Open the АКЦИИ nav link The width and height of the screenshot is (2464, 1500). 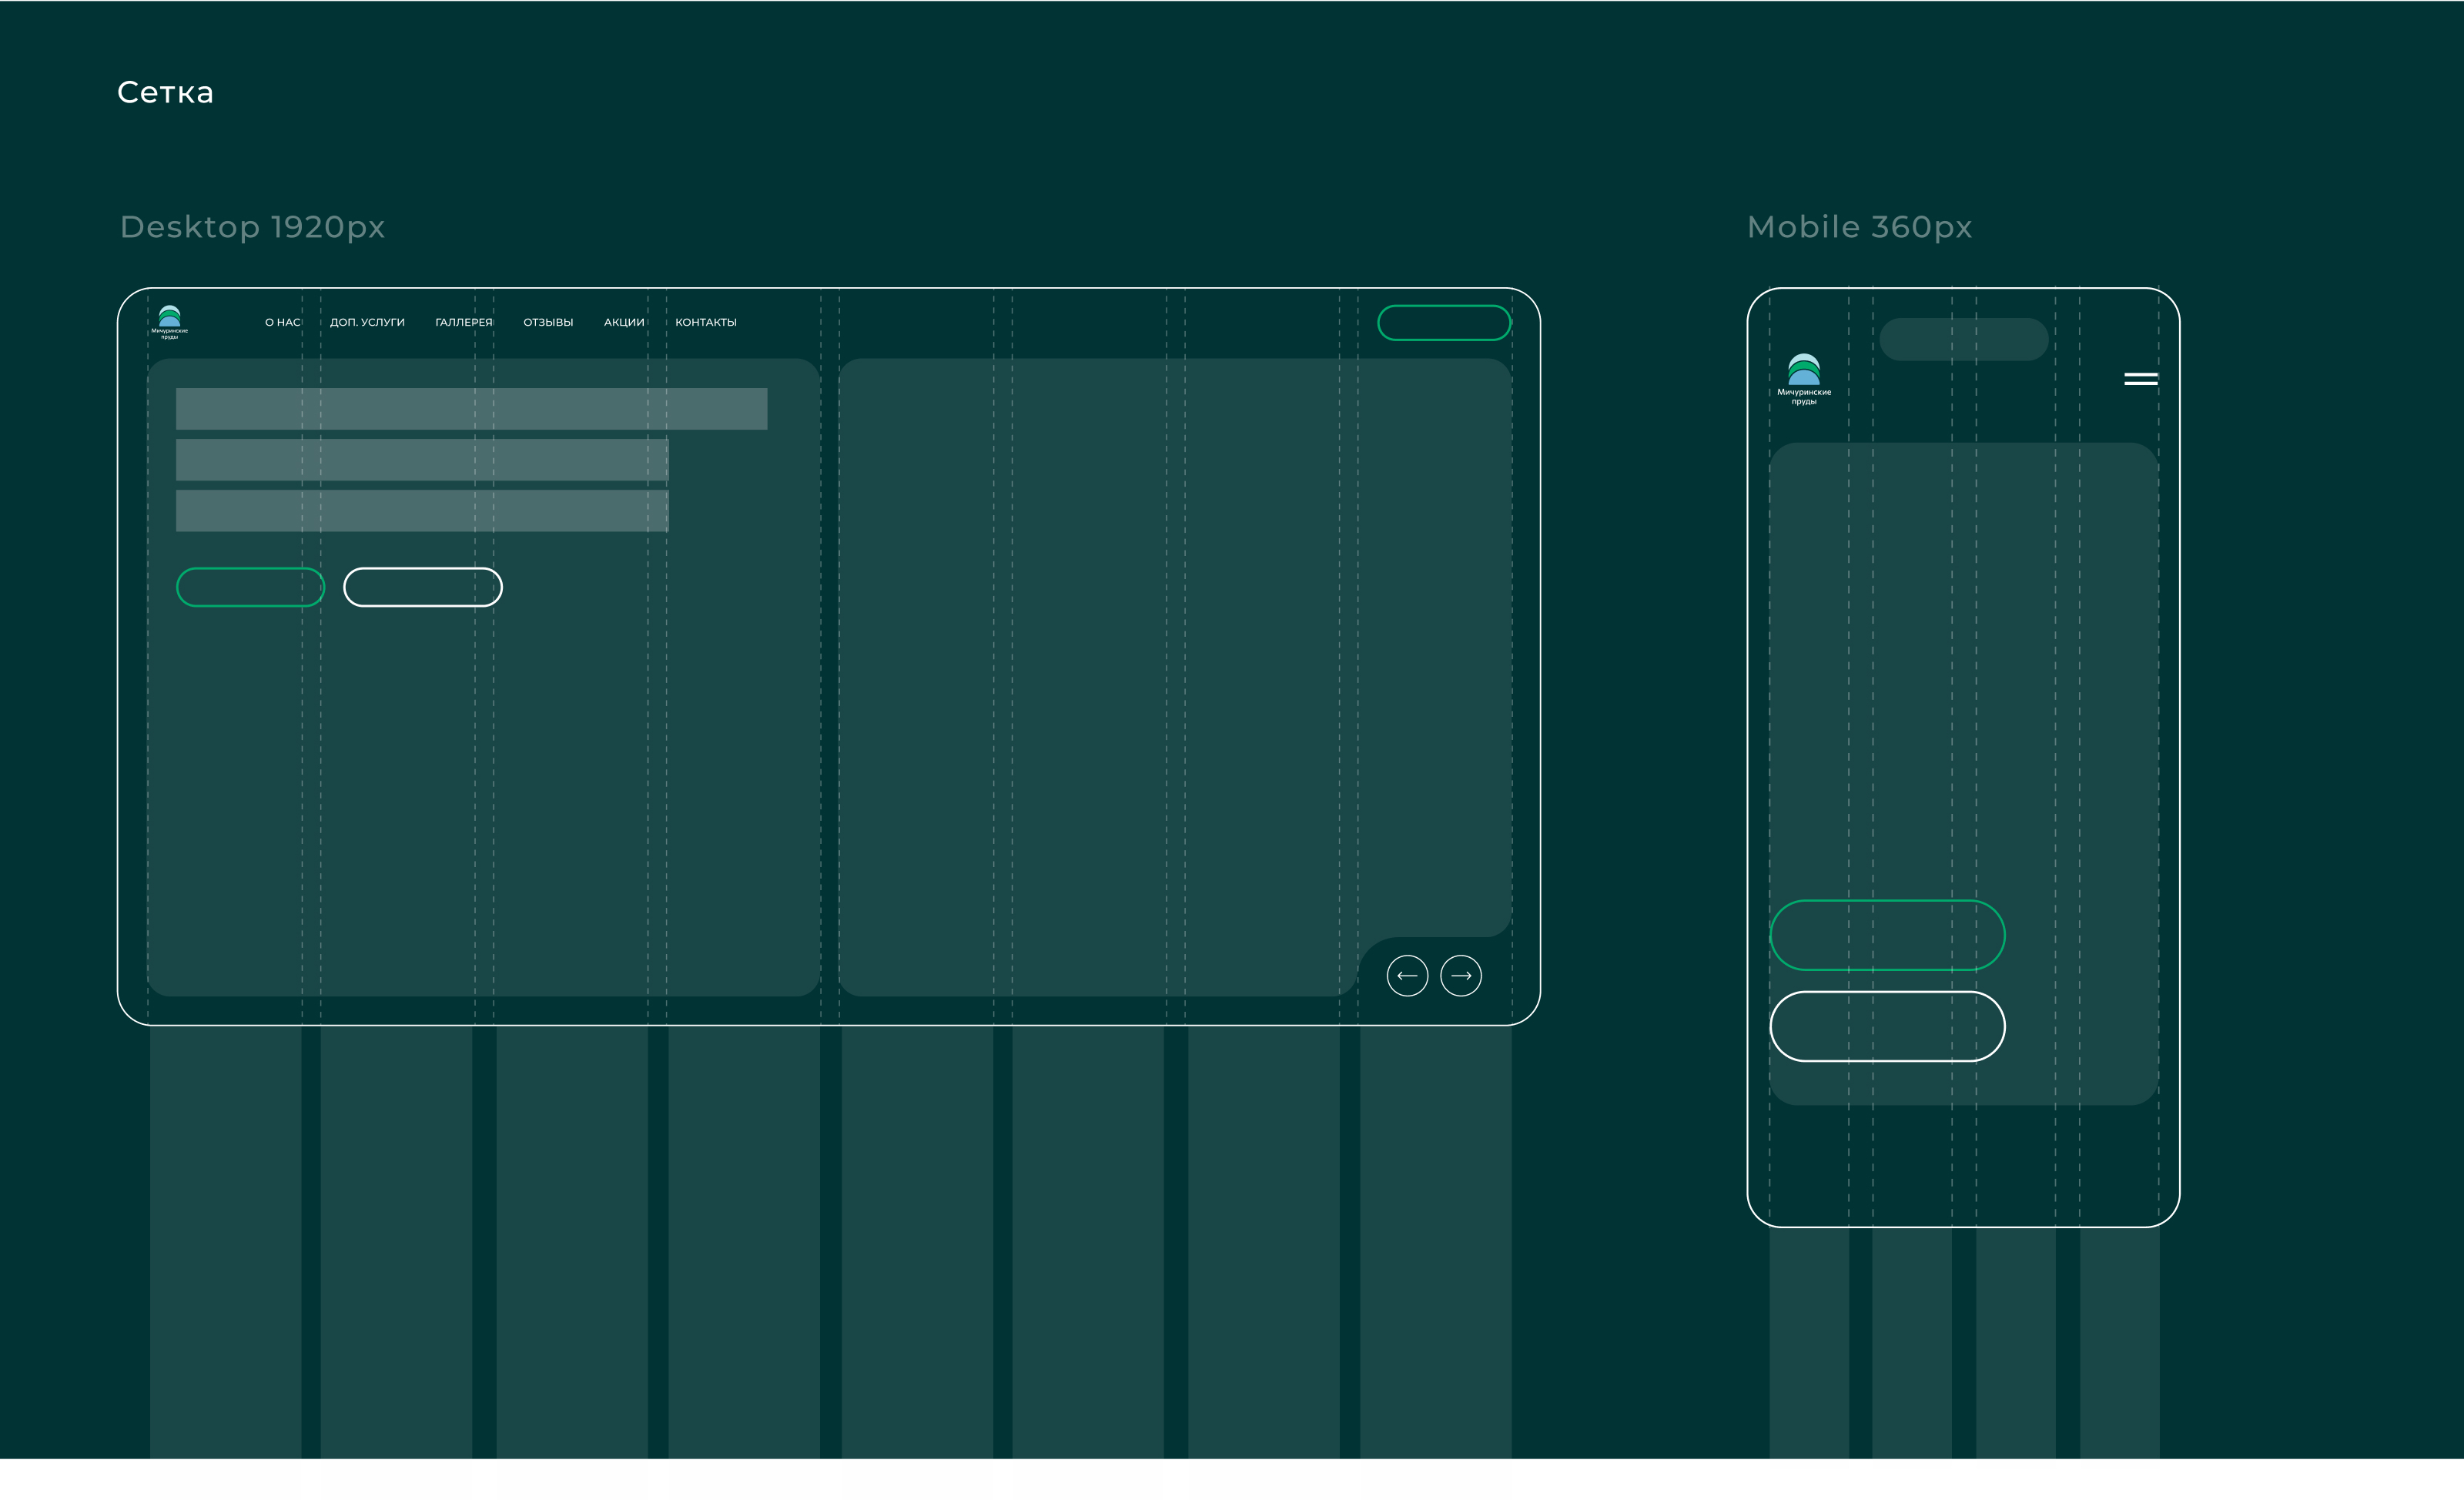click(x=624, y=322)
